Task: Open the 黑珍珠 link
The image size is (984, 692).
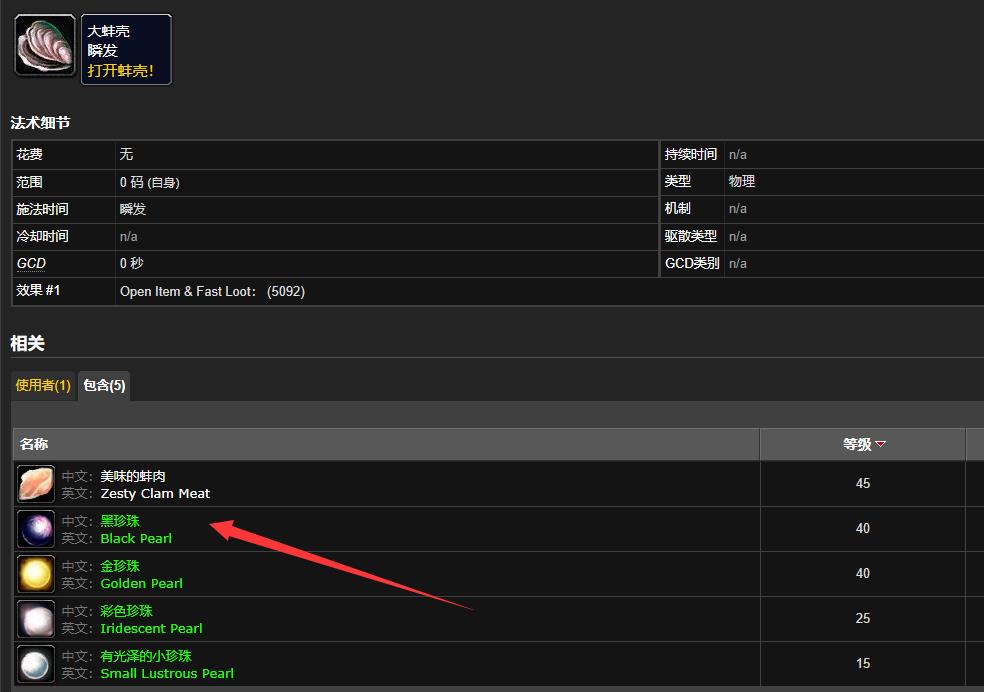Action: coord(120,521)
